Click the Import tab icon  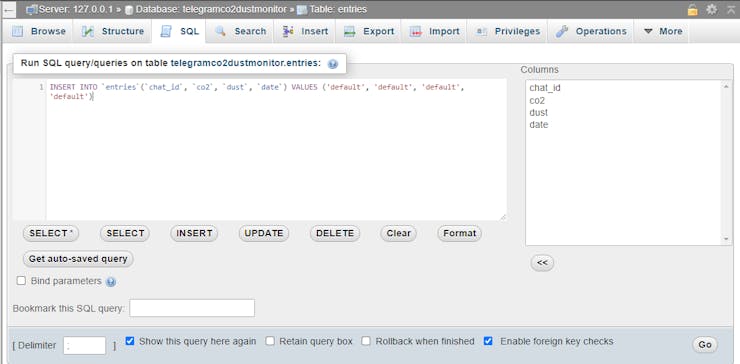pyautogui.click(x=415, y=32)
